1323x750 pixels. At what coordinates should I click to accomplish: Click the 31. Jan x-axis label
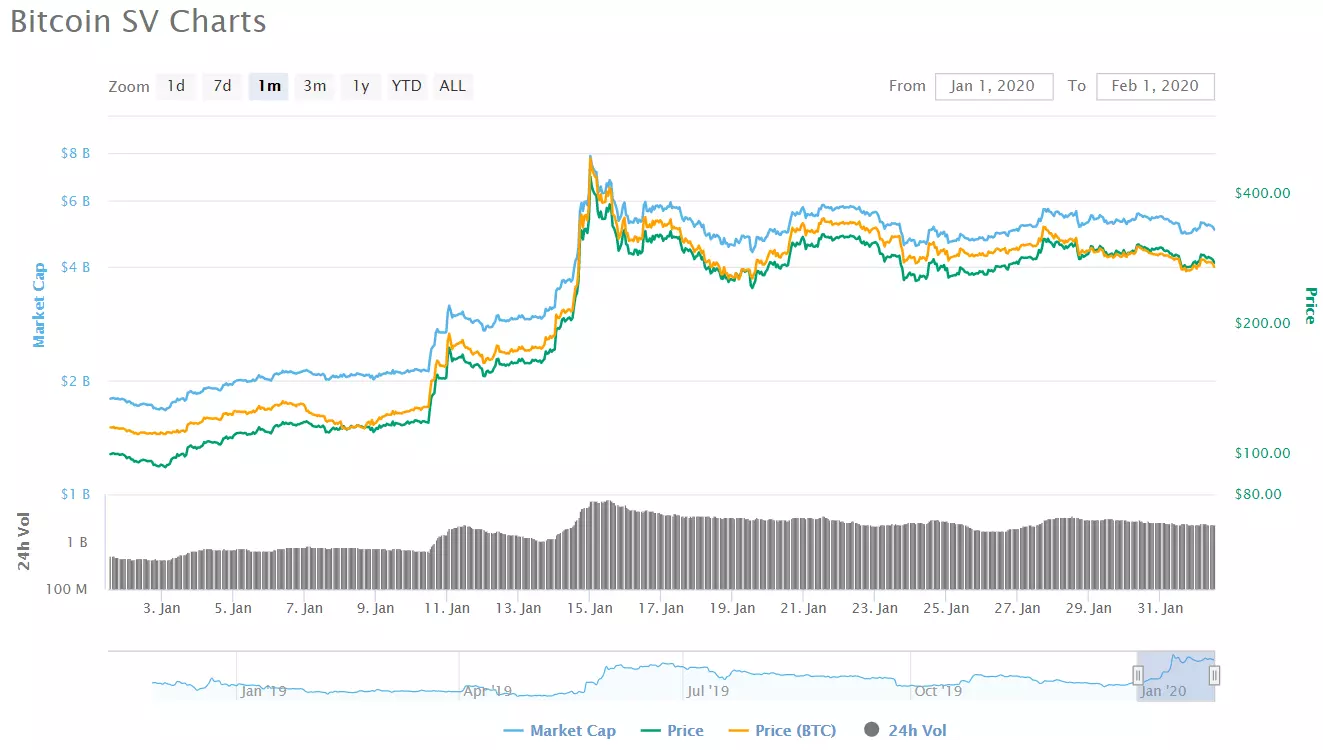[1160, 608]
